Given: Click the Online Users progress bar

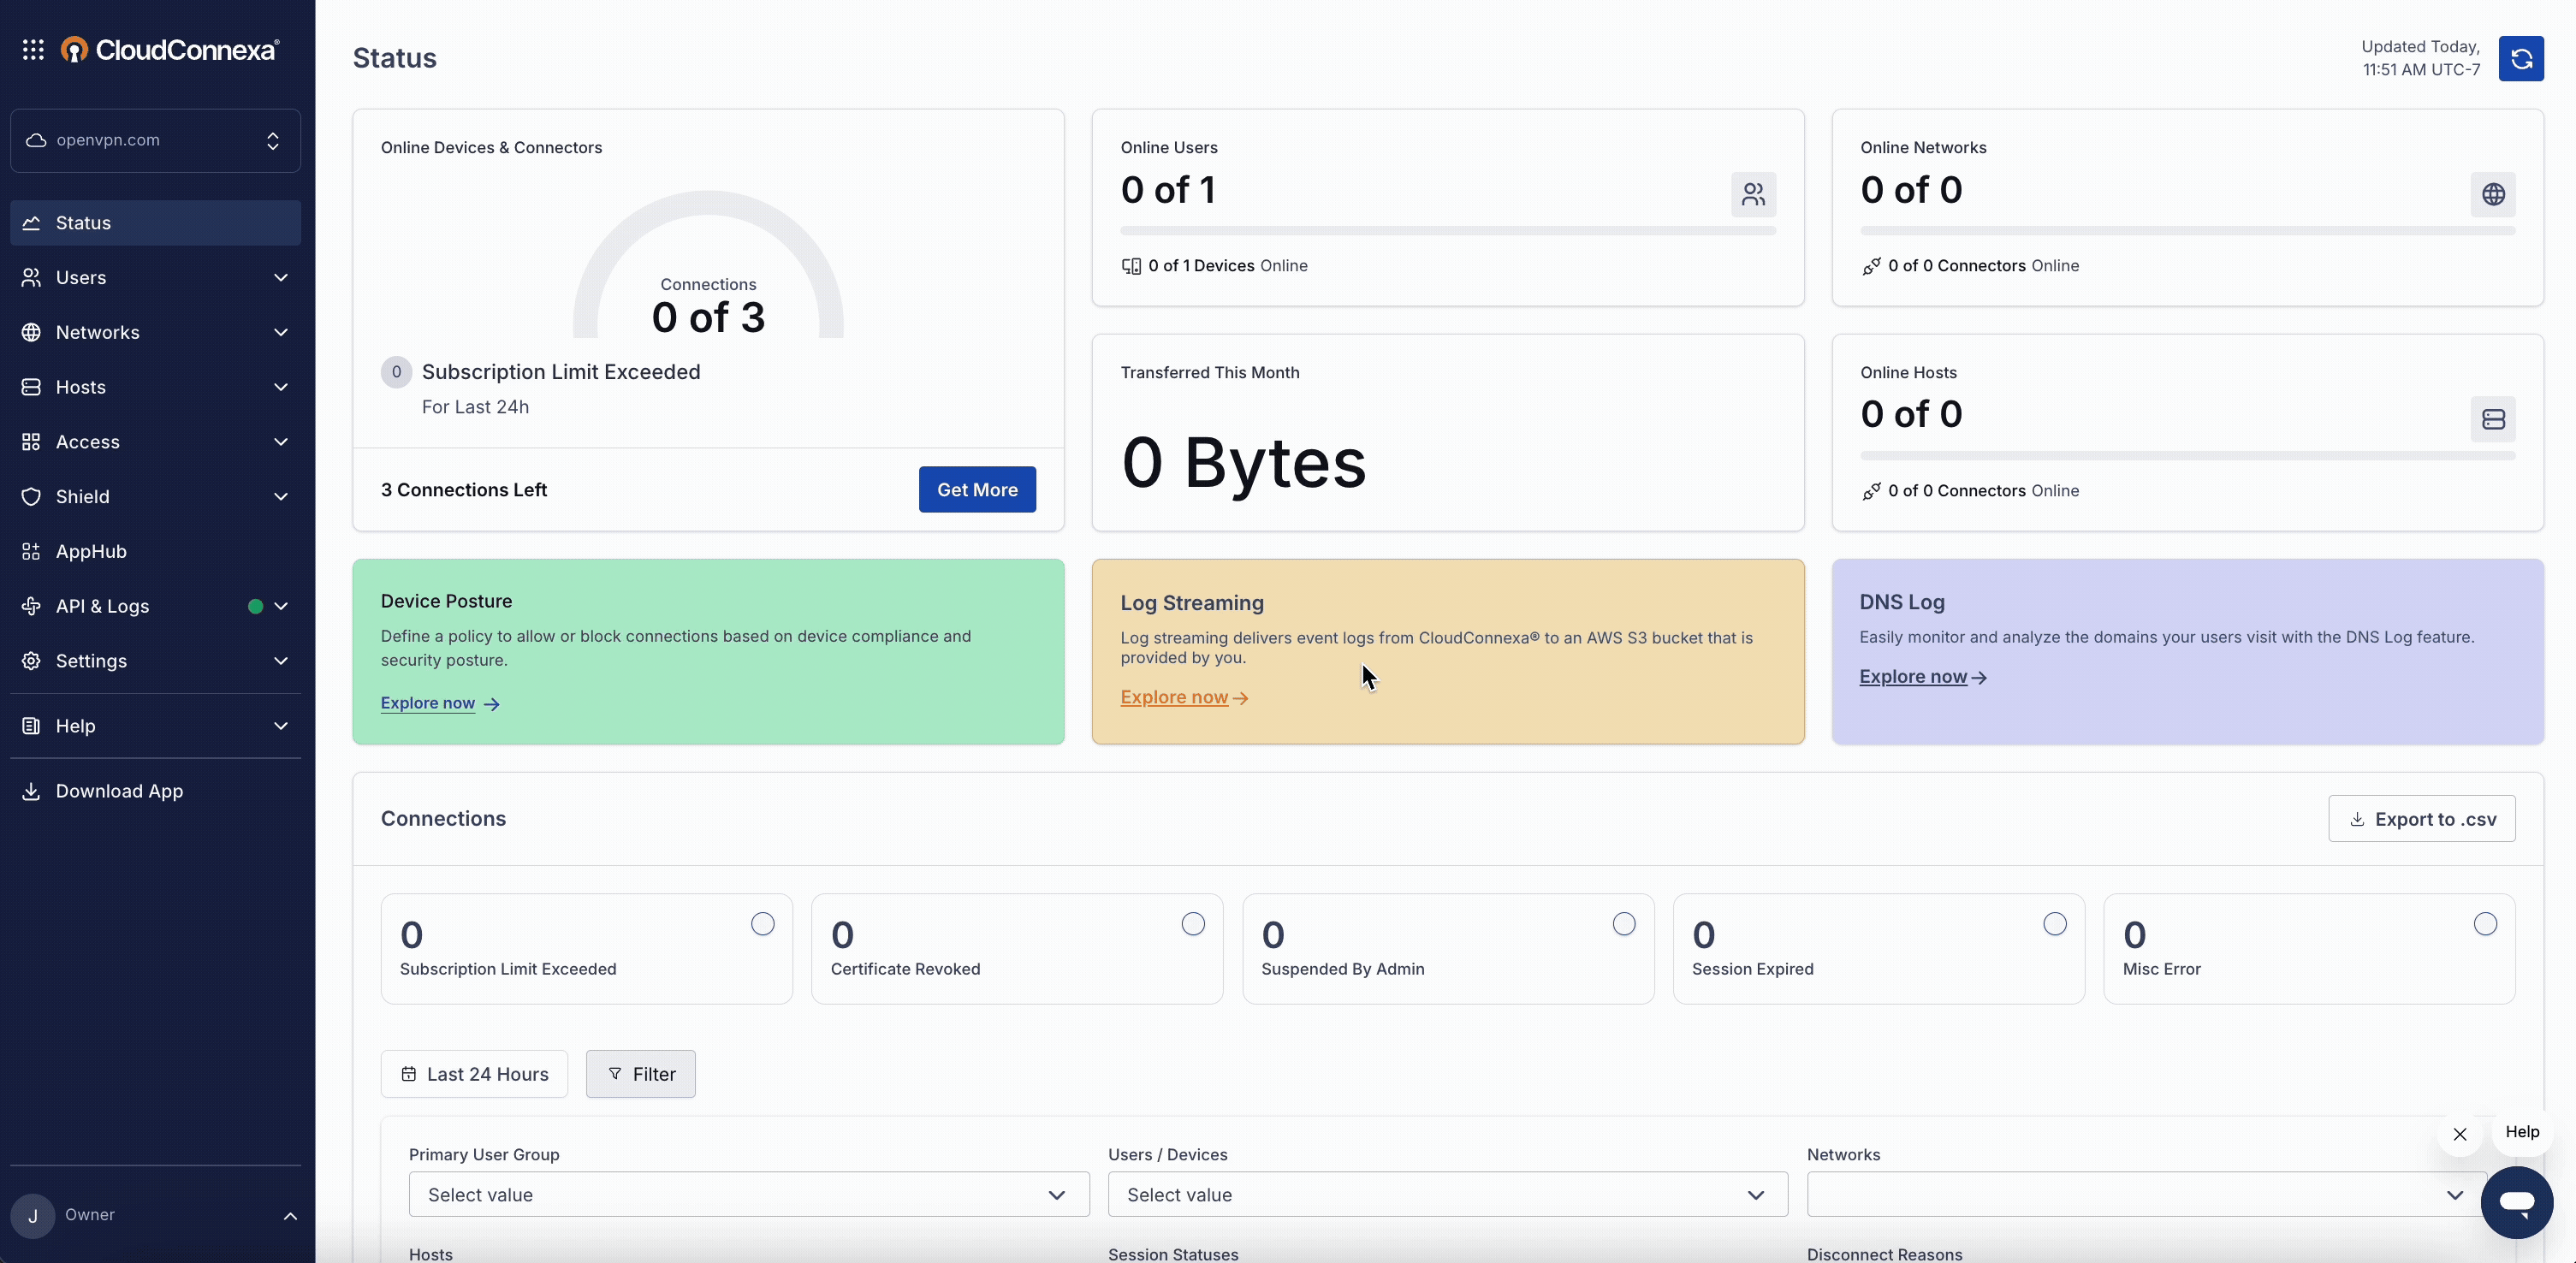Looking at the screenshot, I should pyautogui.click(x=1447, y=231).
